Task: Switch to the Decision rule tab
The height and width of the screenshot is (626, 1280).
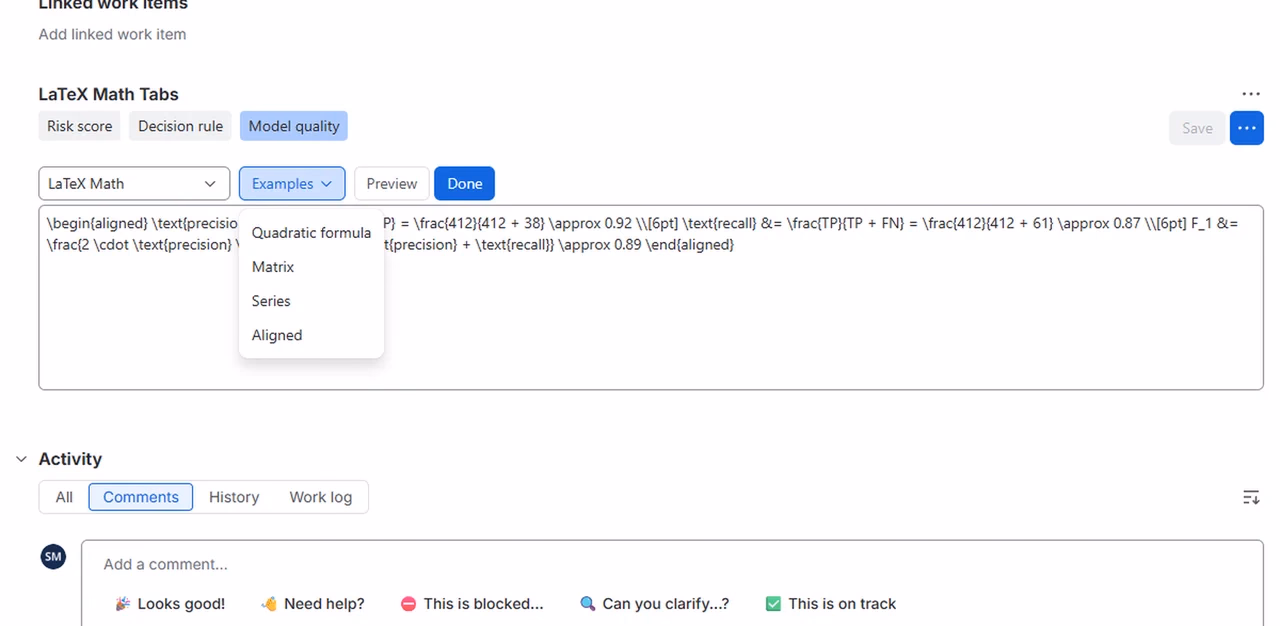Action: 180,126
